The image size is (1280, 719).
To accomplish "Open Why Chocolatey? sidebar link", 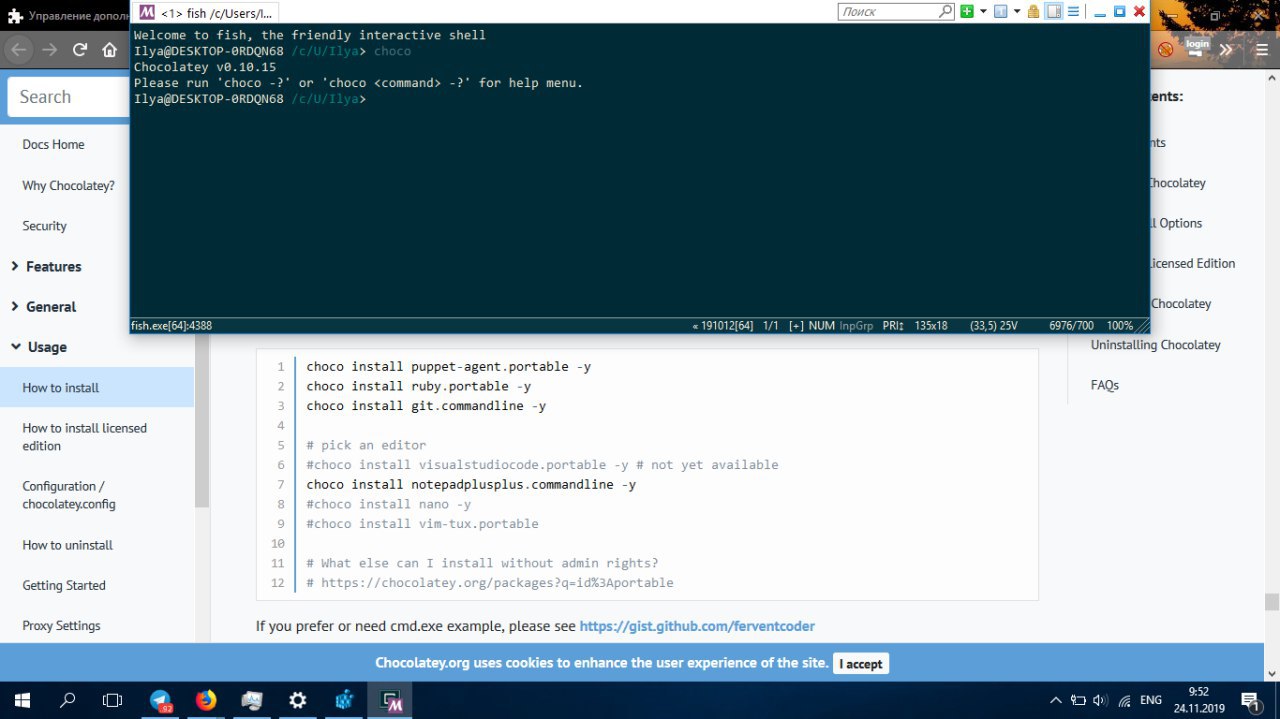I will pyautogui.click(x=68, y=185).
